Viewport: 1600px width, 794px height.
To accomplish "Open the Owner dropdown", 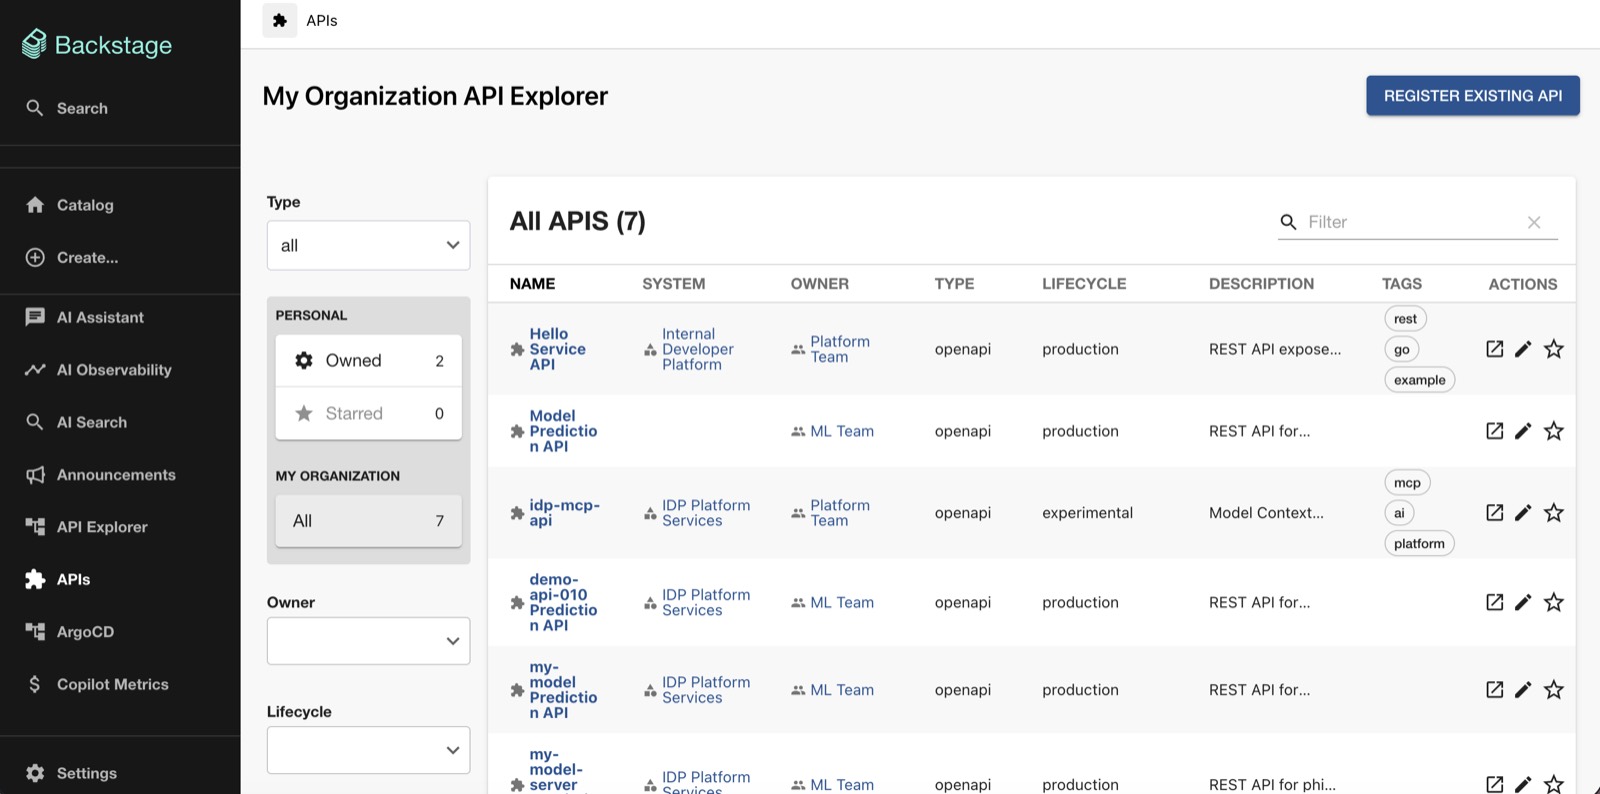I will point(368,641).
